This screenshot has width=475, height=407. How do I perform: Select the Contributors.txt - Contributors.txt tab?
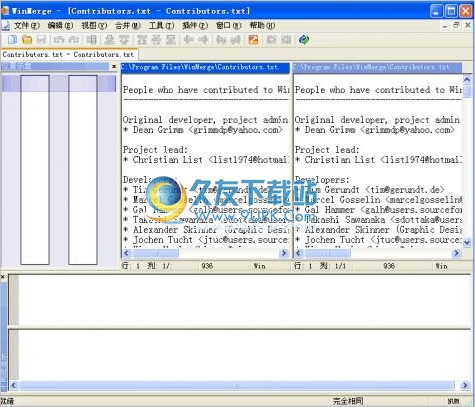pyautogui.click(x=69, y=54)
